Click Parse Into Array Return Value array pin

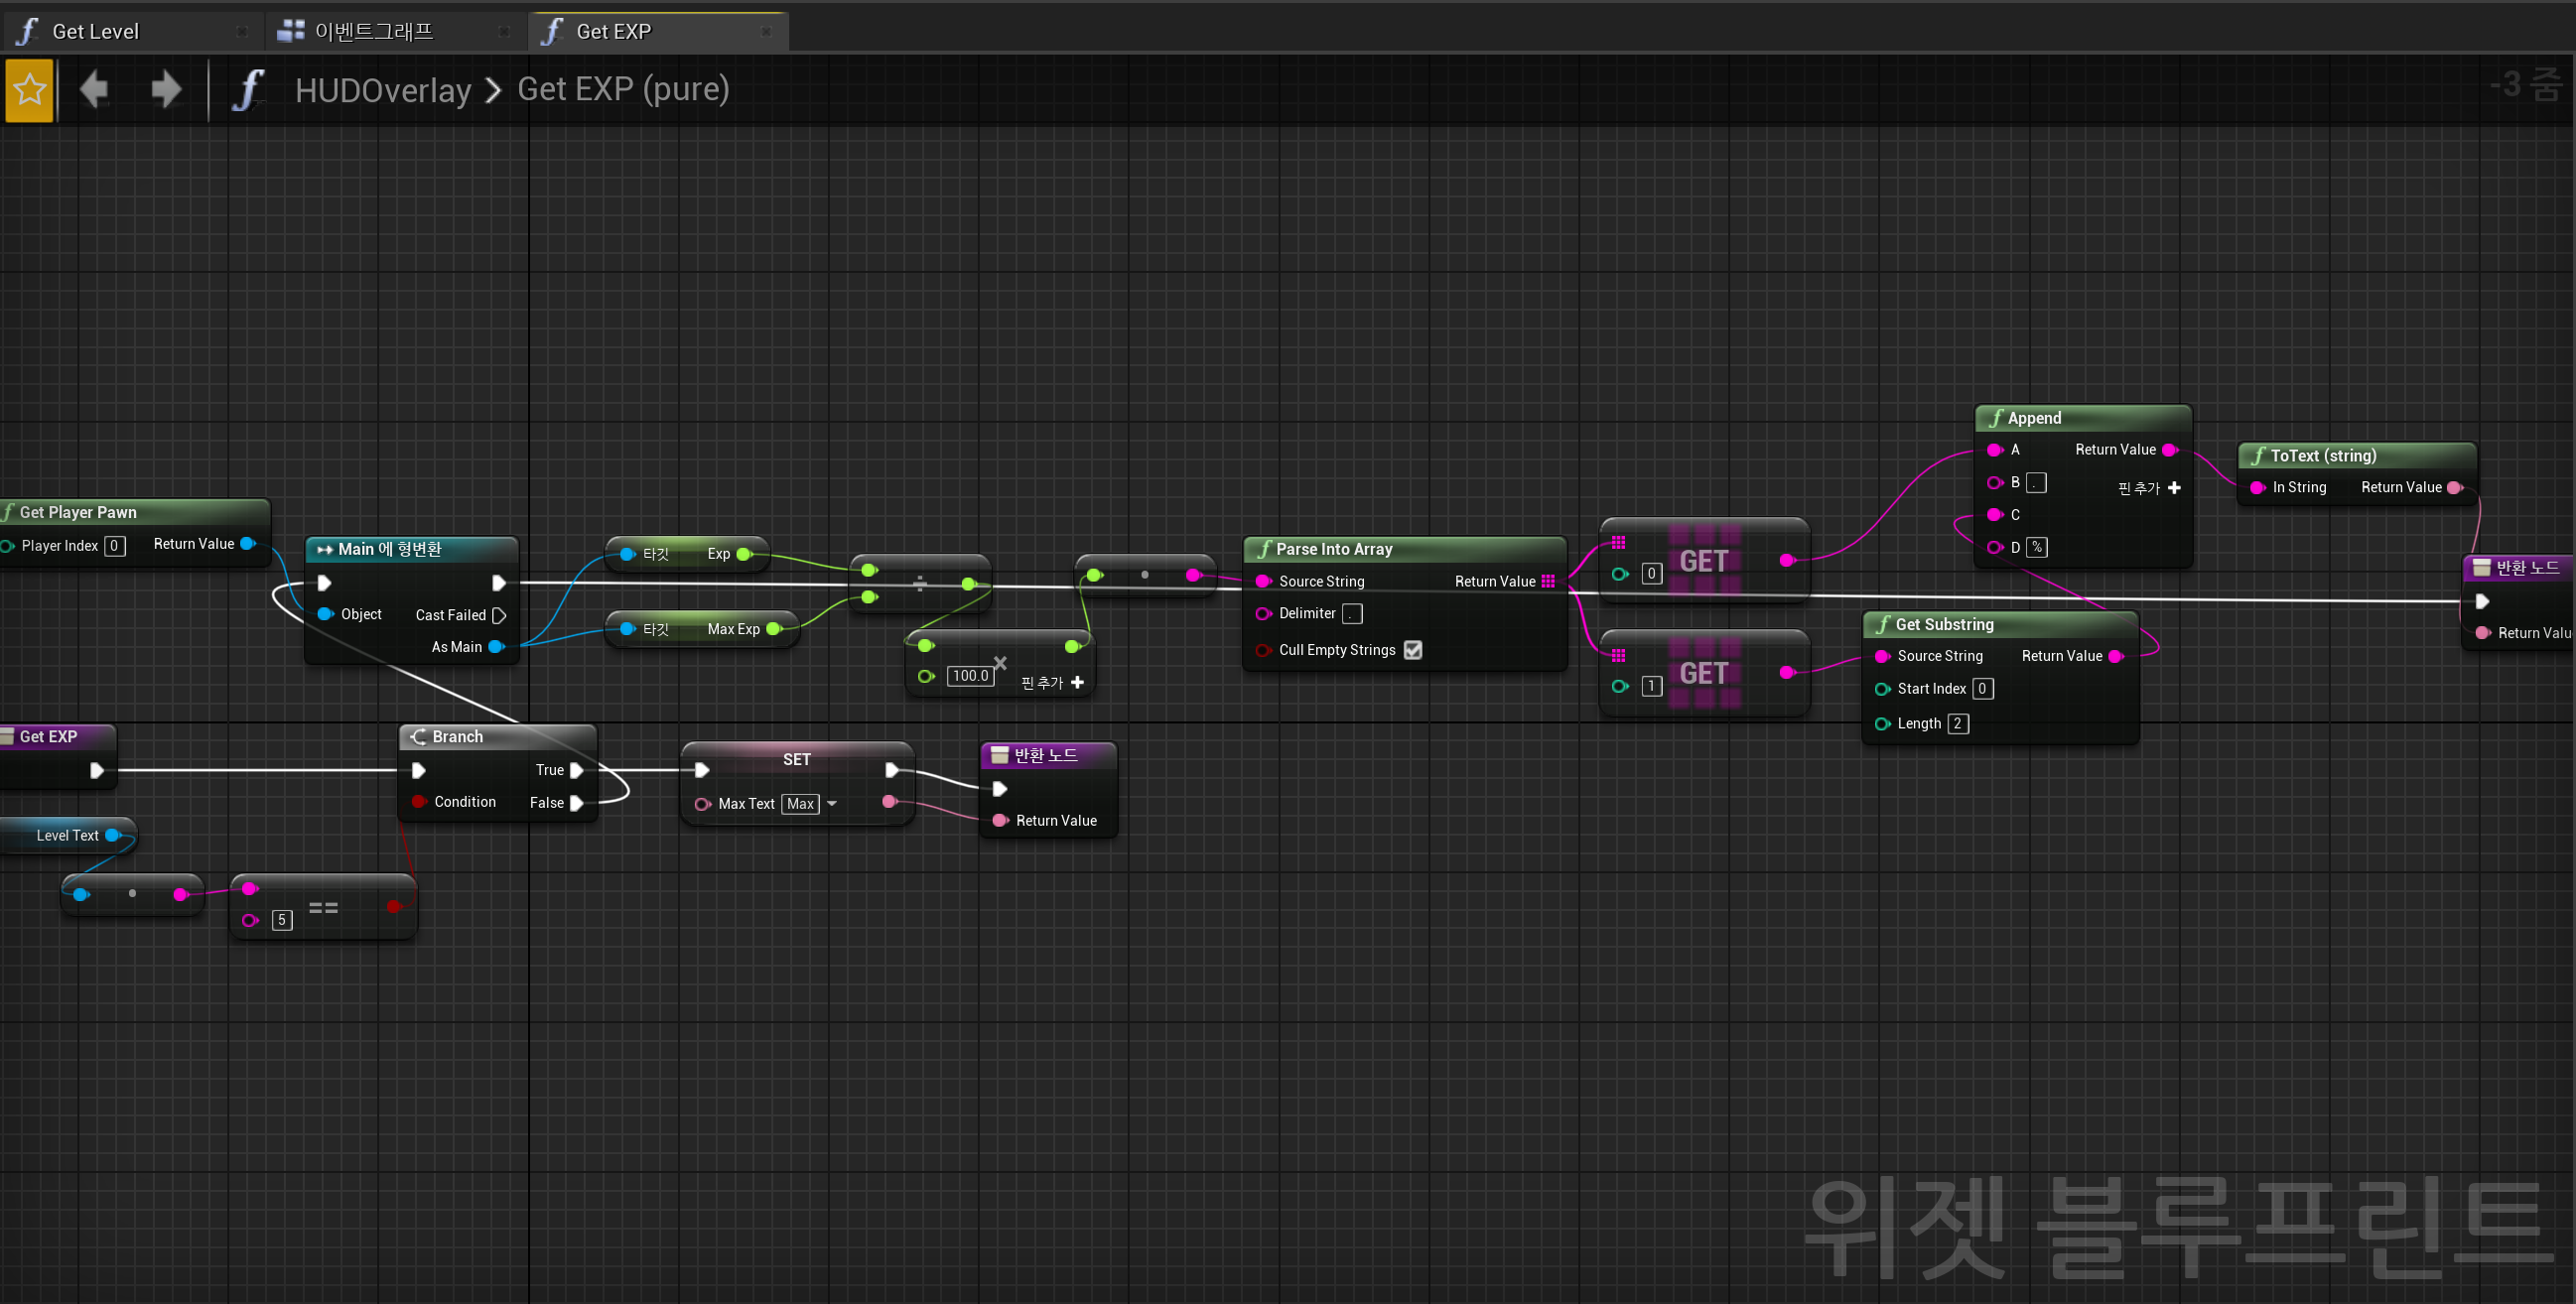pos(1548,582)
